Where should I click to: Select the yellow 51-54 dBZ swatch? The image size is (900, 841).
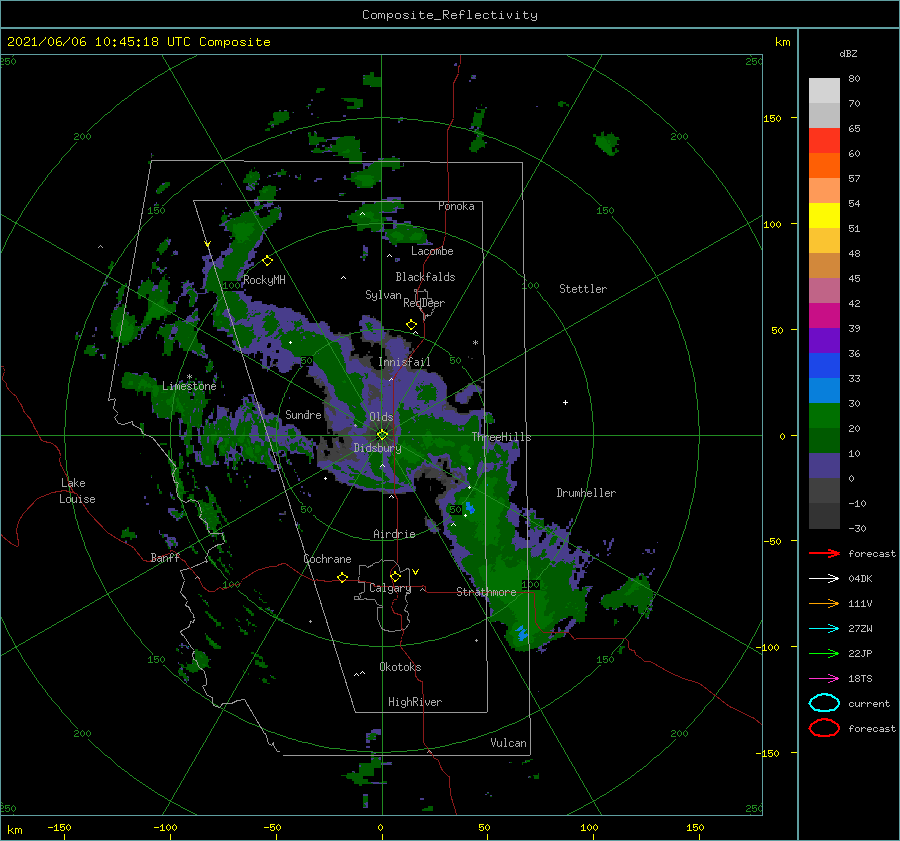coord(824,215)
